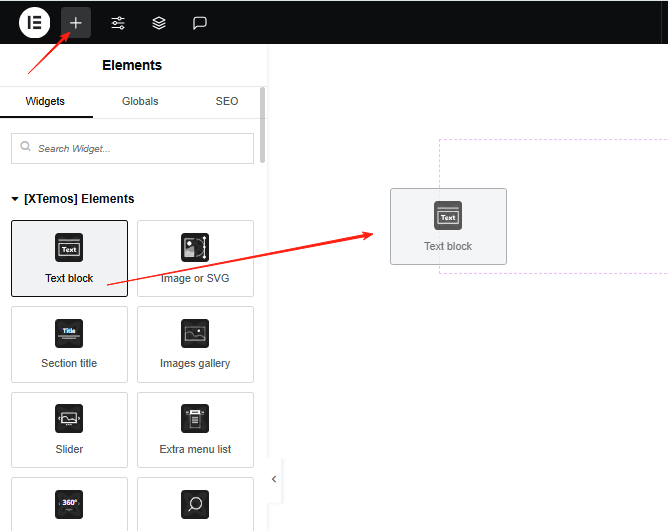This screenshot has width=668, height=531.
Task: Collapse the [XTemos] Elements section
Action: point(15,199)
